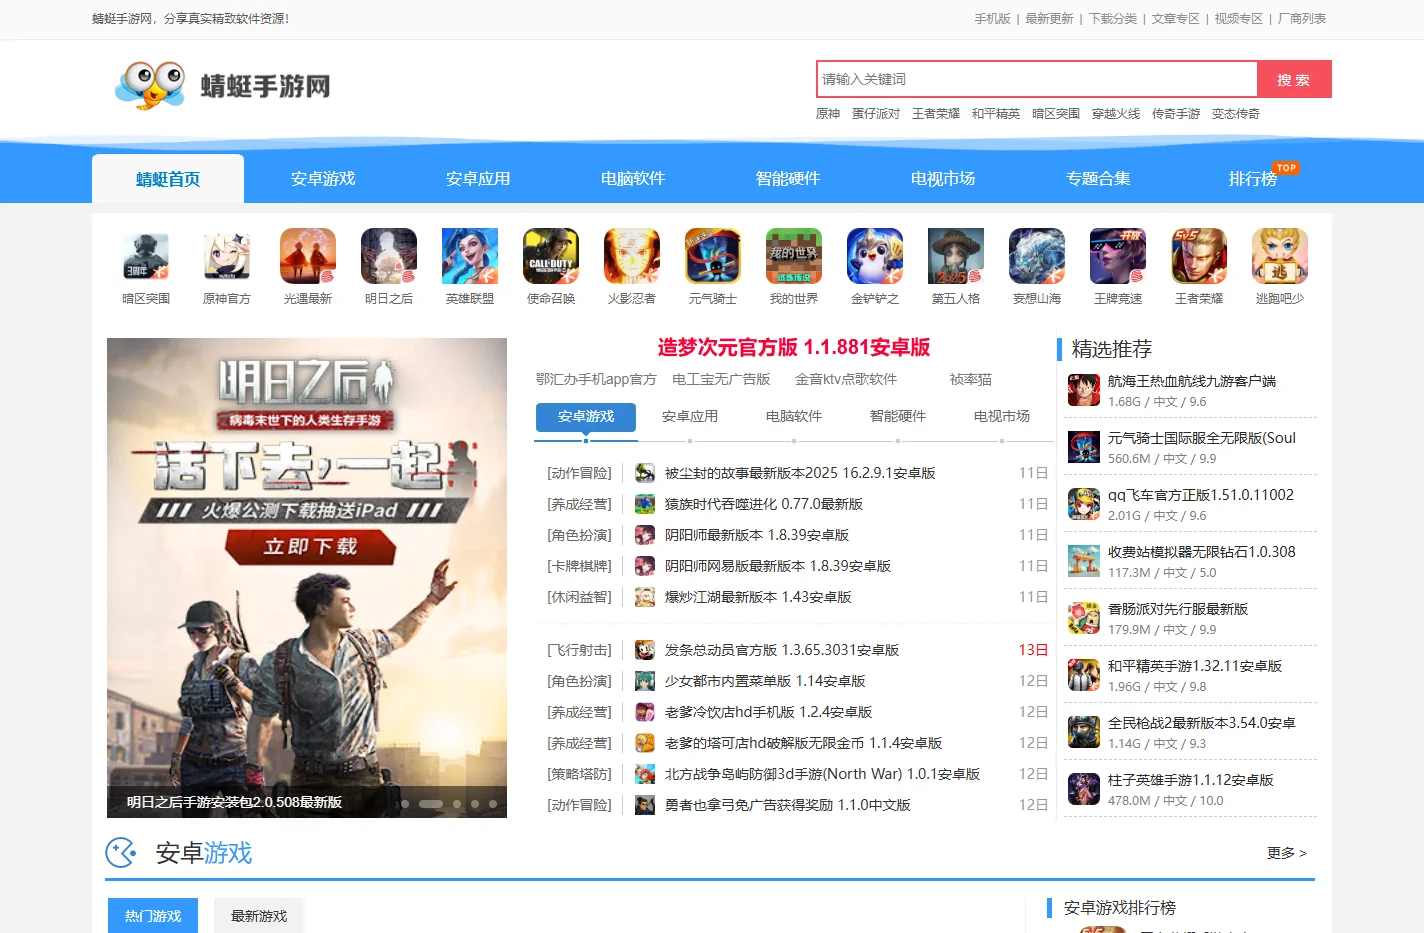This screenshot has width=1424, height=933.
Task: Open the 妄想山海 game icon
Action: click(x=1037, y=256)
